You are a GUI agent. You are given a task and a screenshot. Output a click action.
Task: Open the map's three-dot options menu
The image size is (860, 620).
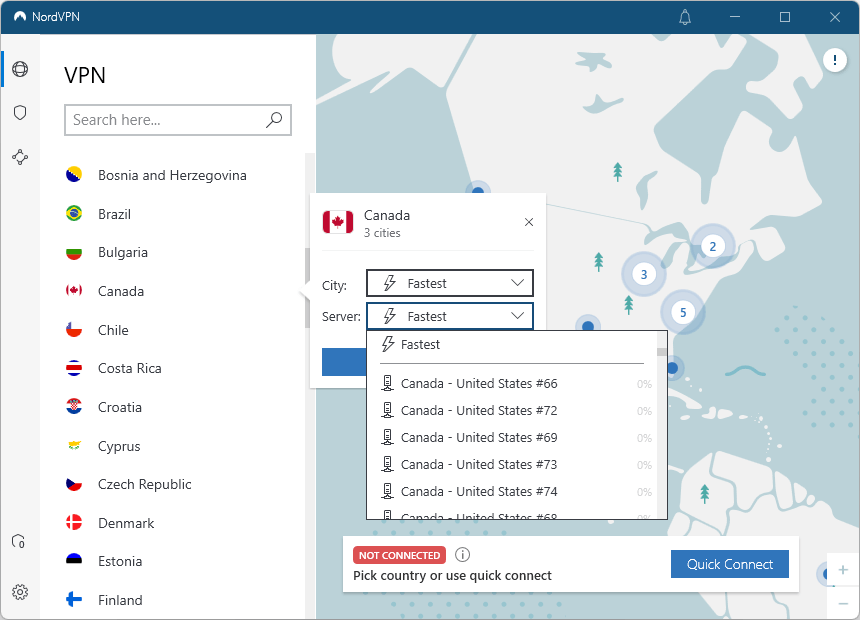pos(835,60)
